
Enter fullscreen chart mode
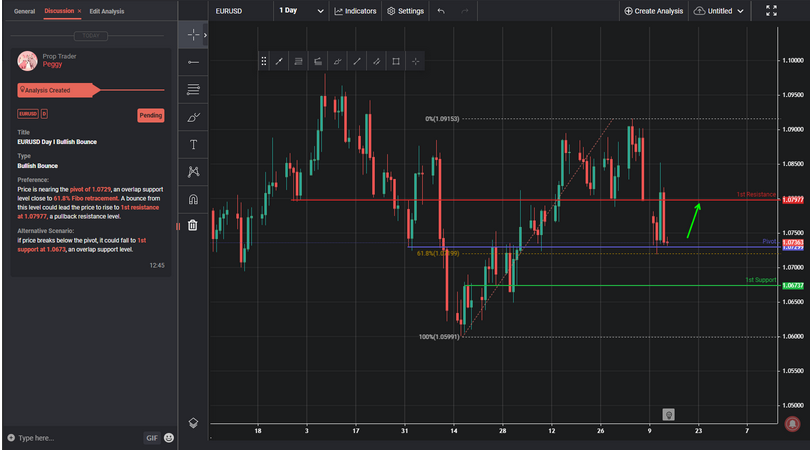click(x=771, y=11)
